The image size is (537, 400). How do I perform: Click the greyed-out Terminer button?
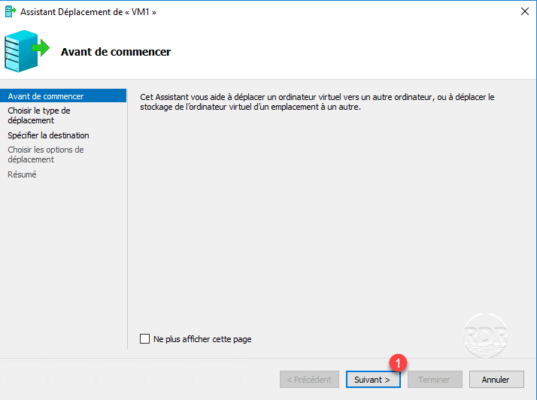point(435,379)
